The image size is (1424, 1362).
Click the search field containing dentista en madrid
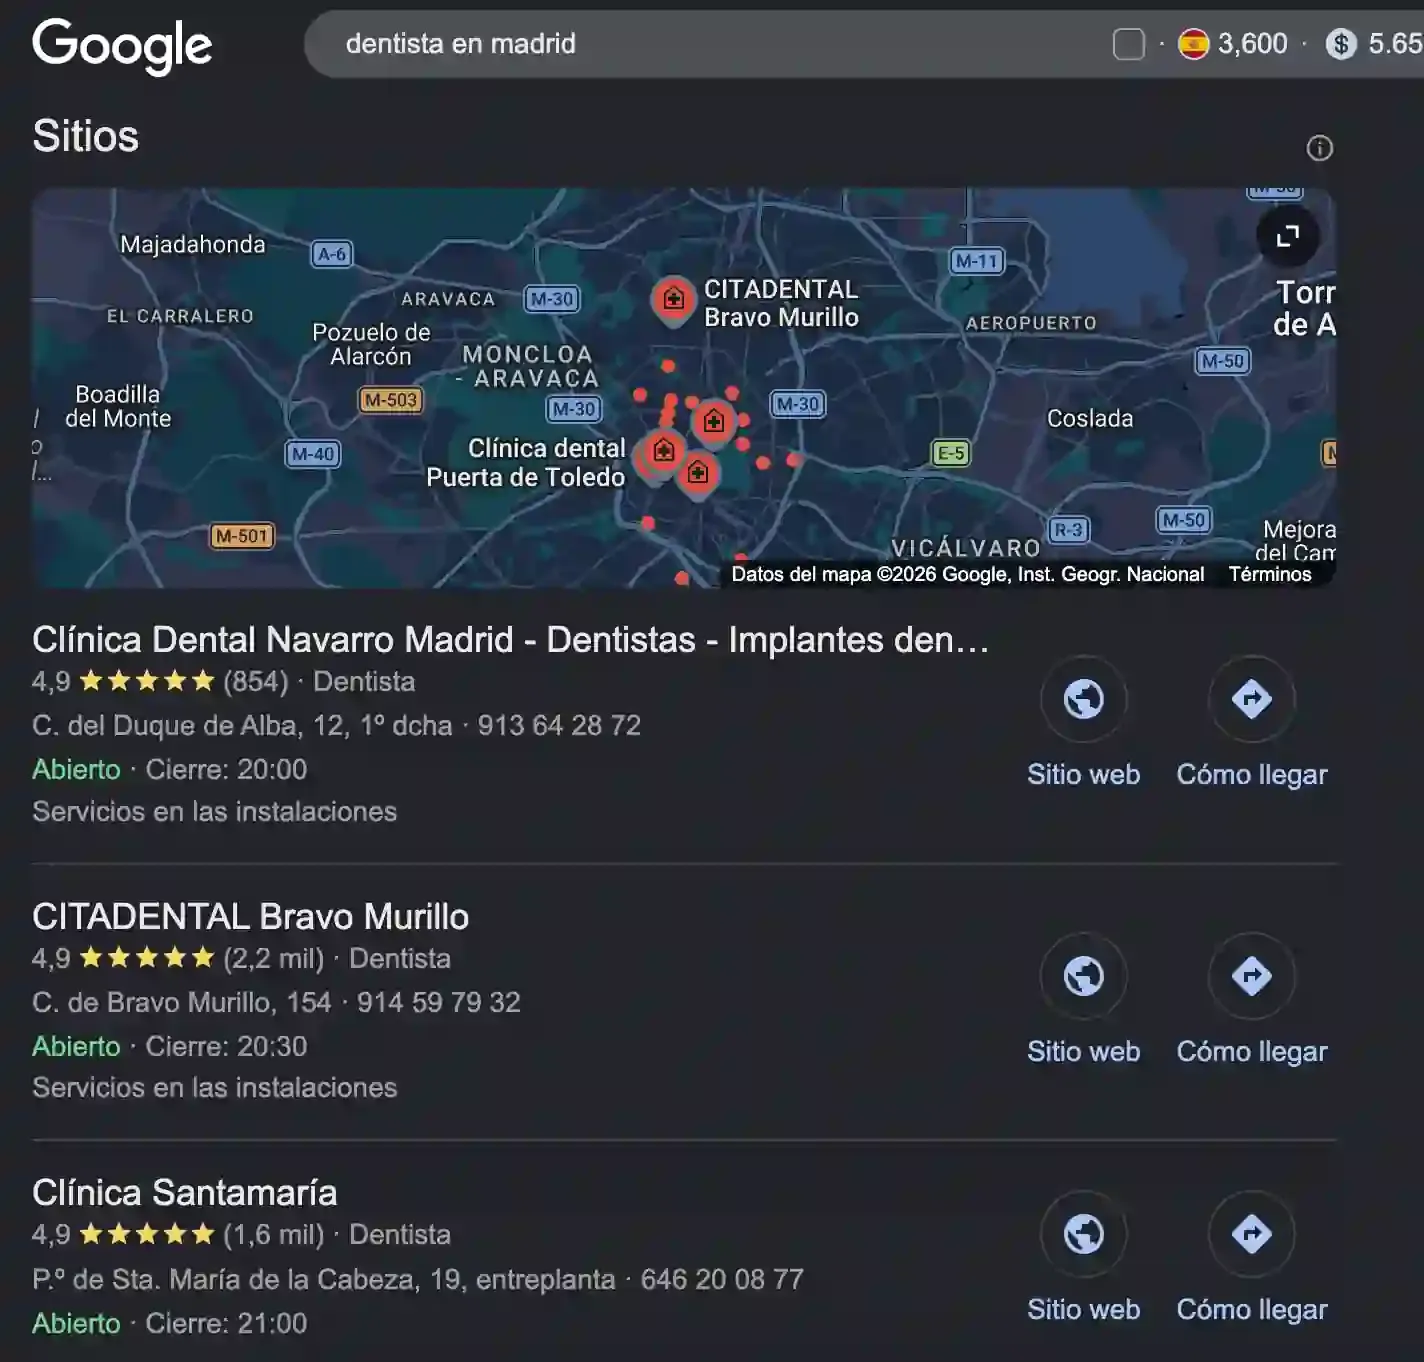coord(460,43)
